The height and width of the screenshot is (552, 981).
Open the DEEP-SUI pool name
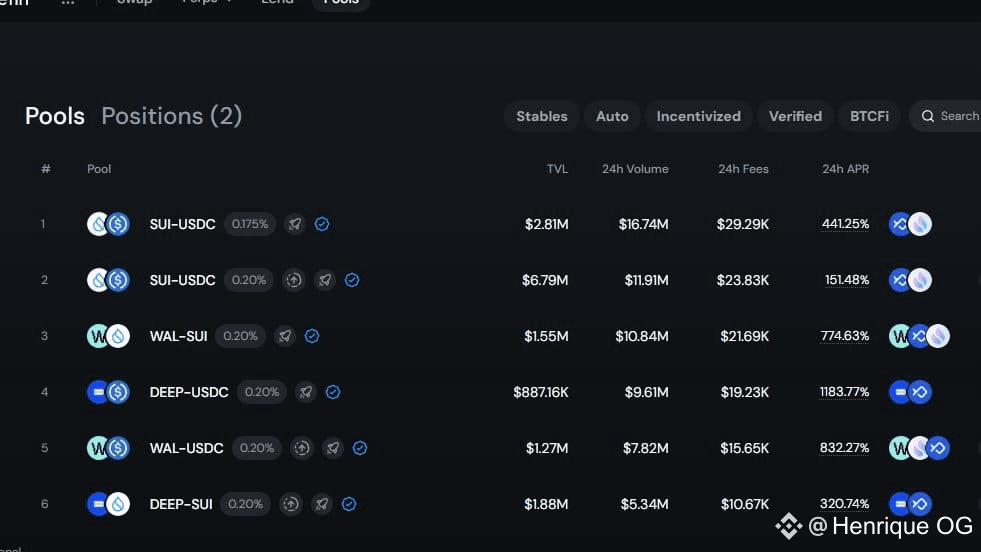click(x=181, y=504)
